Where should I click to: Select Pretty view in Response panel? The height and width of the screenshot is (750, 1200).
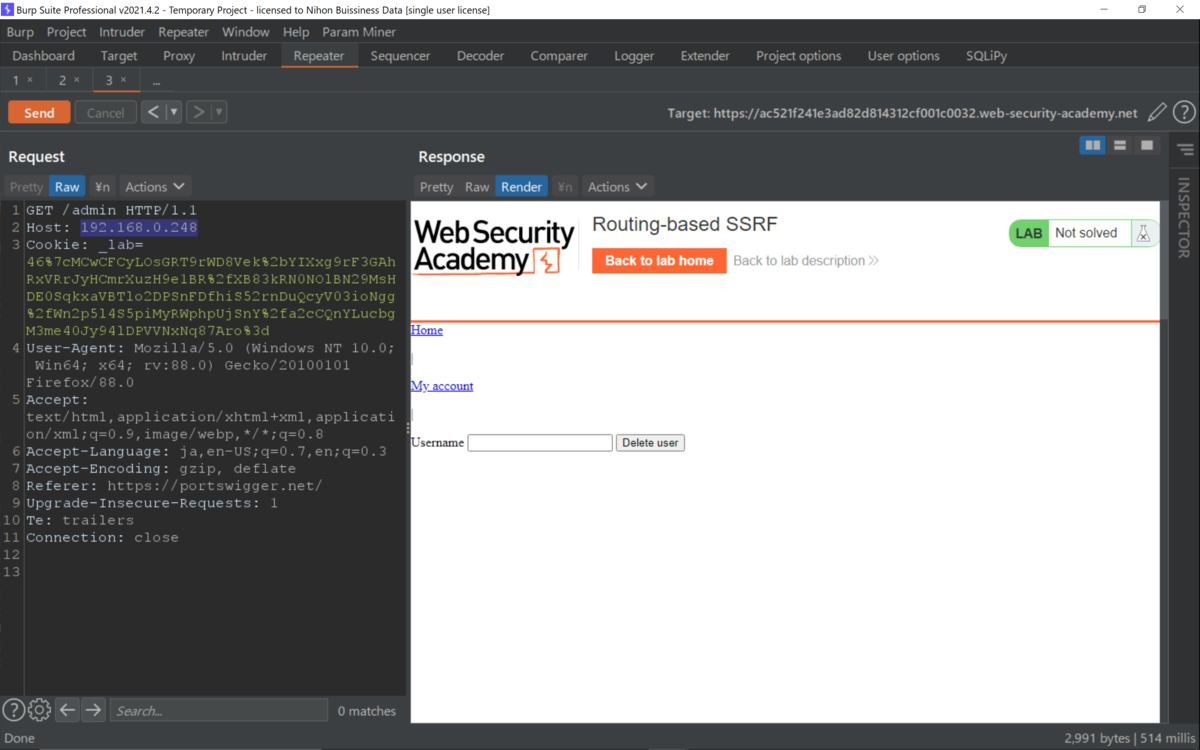(x=436, y=187)
